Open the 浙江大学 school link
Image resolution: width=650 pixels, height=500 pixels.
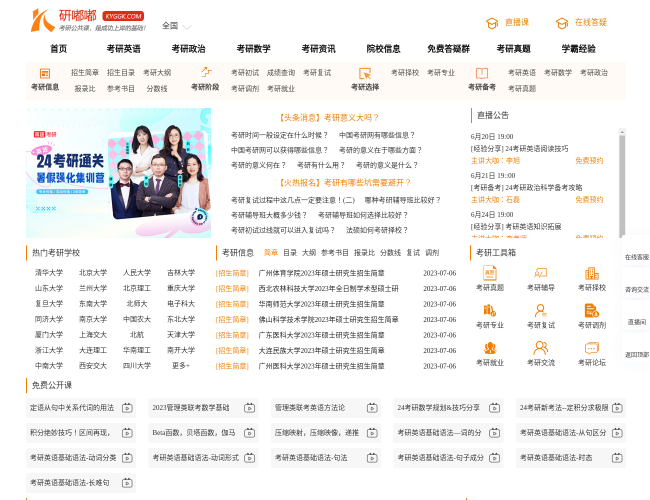click(x=49, y=350)
